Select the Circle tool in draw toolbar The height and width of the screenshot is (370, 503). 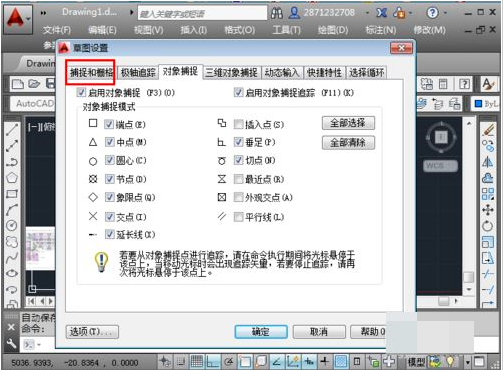[x=12, y=226]
